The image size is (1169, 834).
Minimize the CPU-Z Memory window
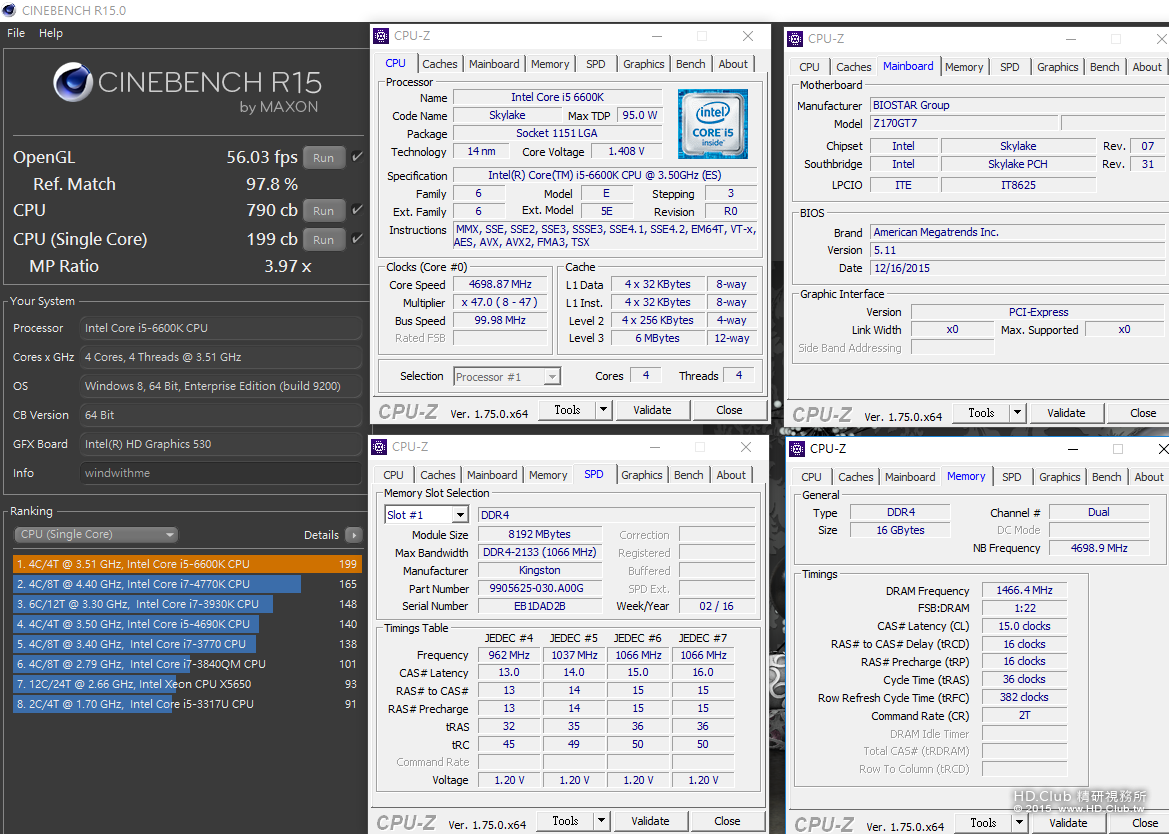click(x=1073, y=449)
